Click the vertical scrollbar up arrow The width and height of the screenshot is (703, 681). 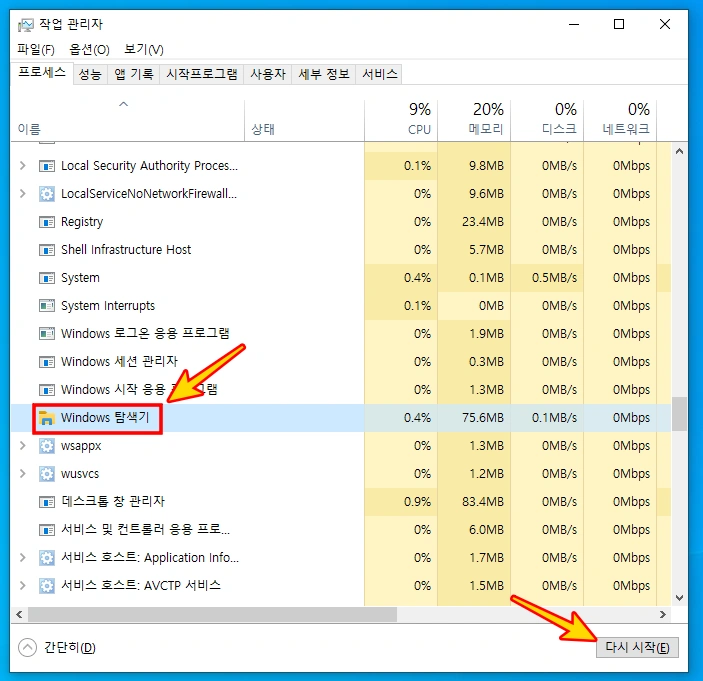coord(679,151)
